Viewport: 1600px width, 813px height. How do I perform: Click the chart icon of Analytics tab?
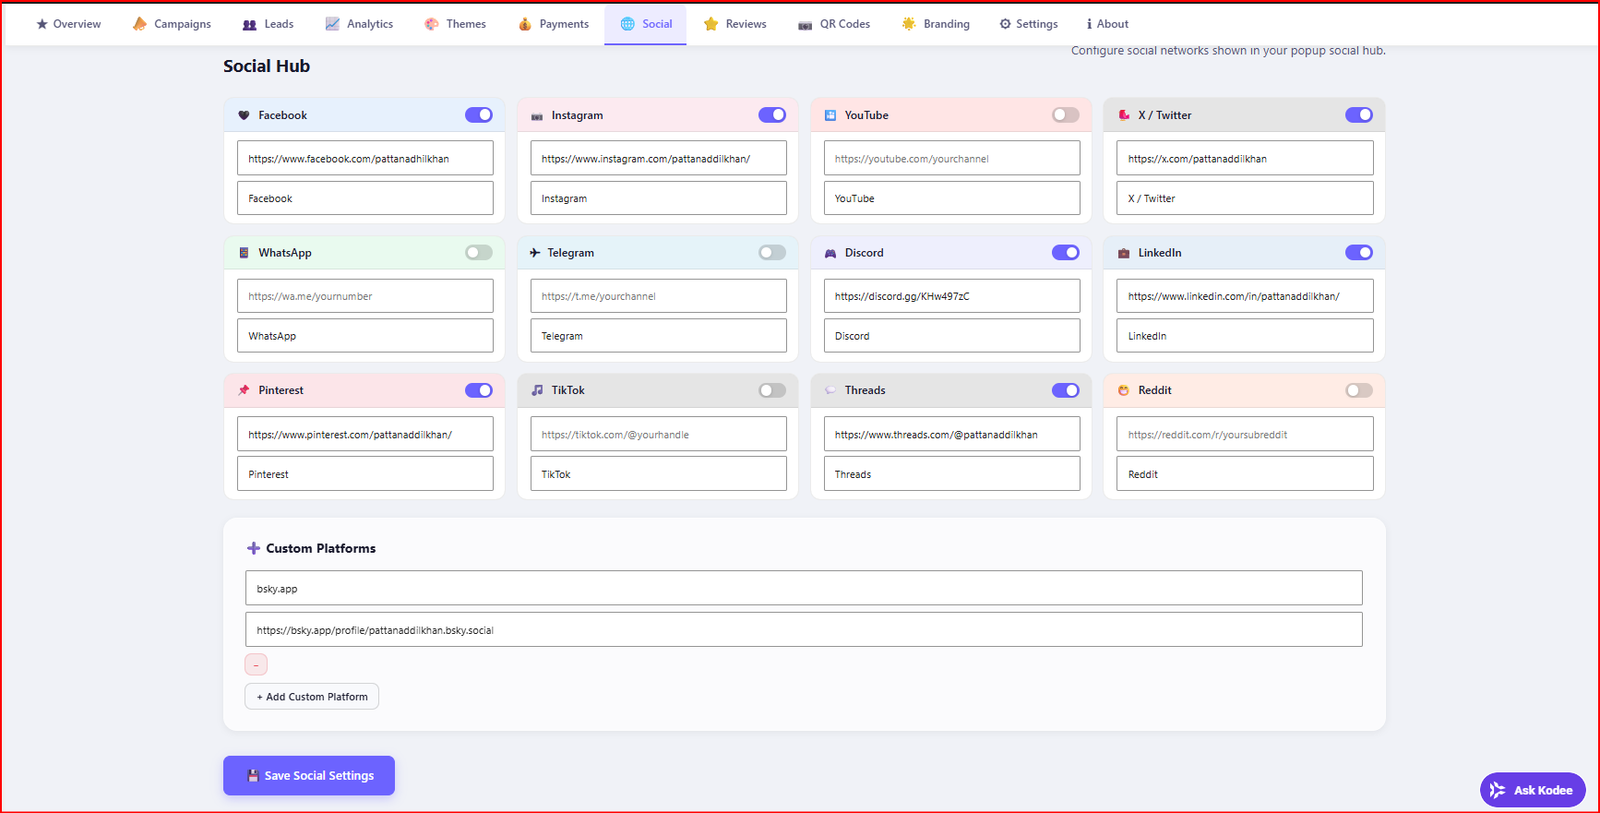click(332, 24)
